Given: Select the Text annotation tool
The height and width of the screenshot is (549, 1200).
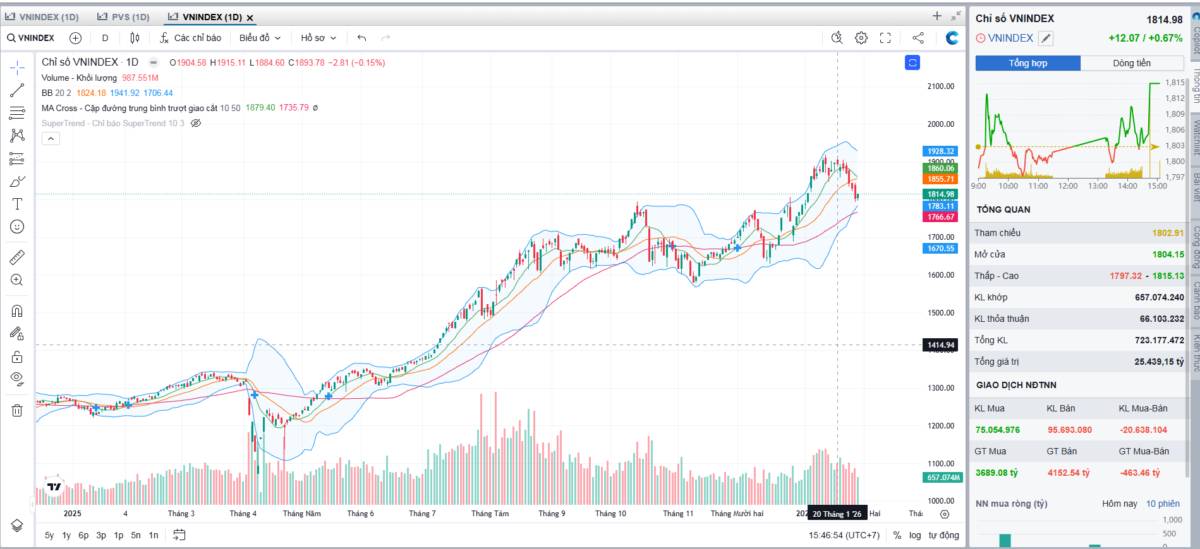Looking at the screenshot, I should 17,204.
